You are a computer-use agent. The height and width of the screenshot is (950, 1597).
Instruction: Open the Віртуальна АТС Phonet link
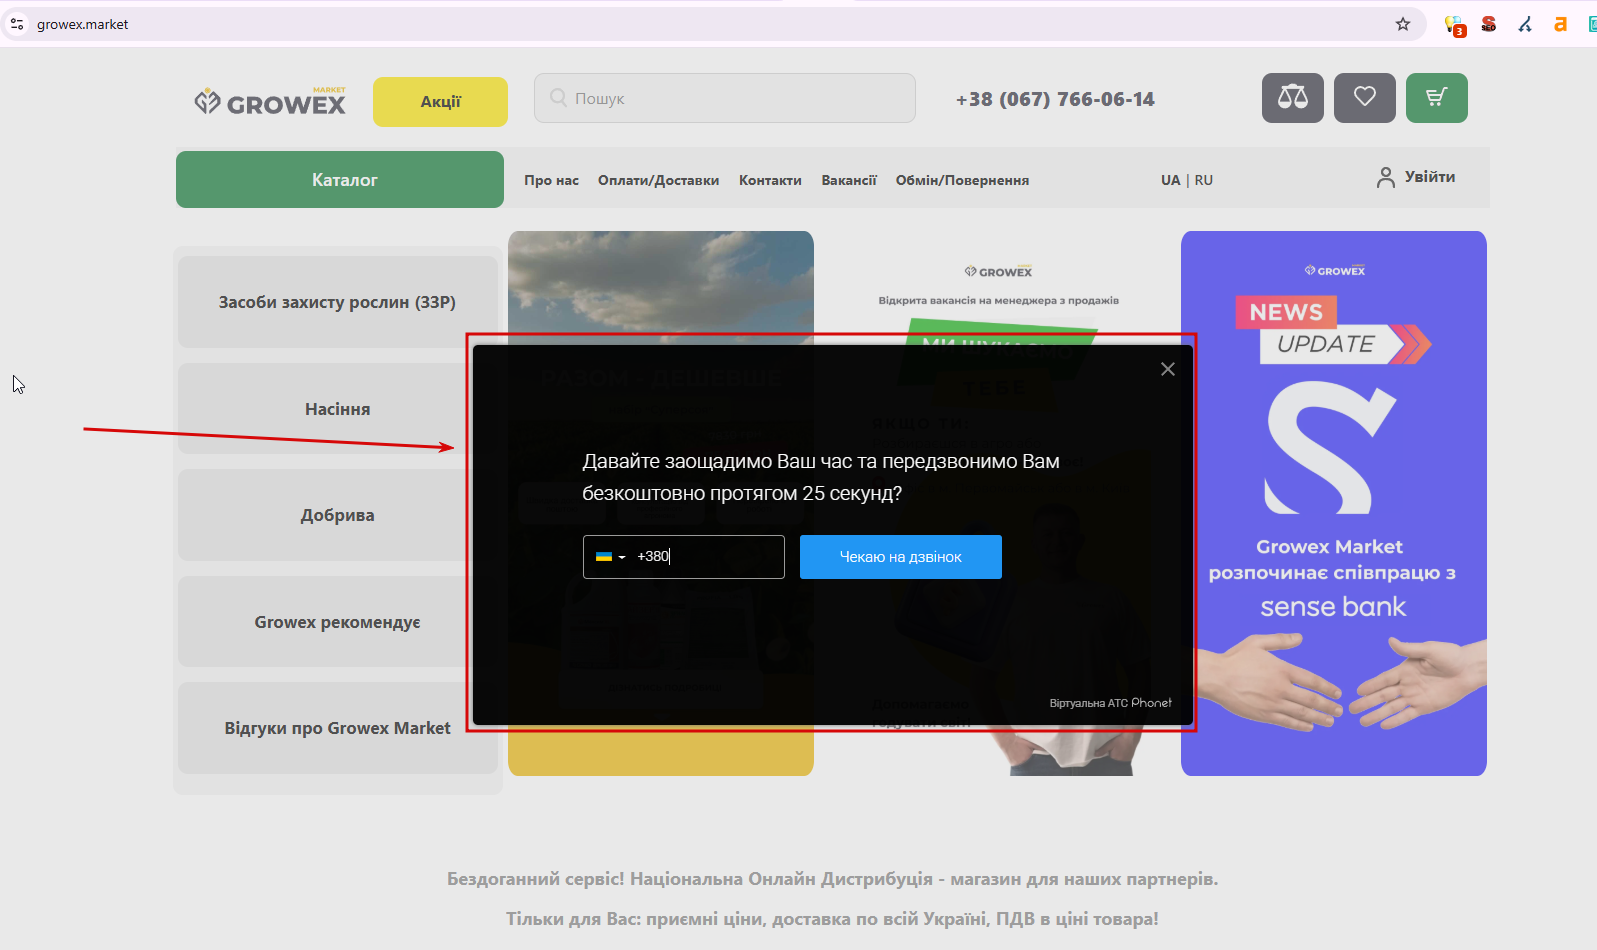tap(1110, 703)
